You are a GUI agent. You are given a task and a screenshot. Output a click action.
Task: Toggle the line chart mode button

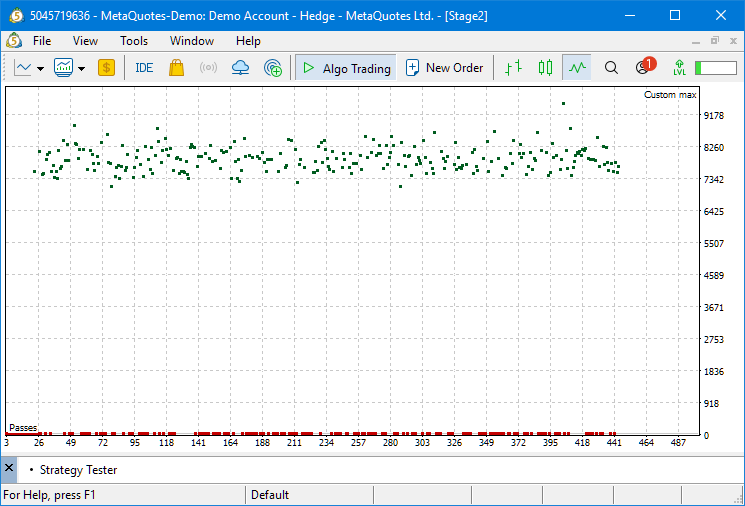tap(577, 68)
